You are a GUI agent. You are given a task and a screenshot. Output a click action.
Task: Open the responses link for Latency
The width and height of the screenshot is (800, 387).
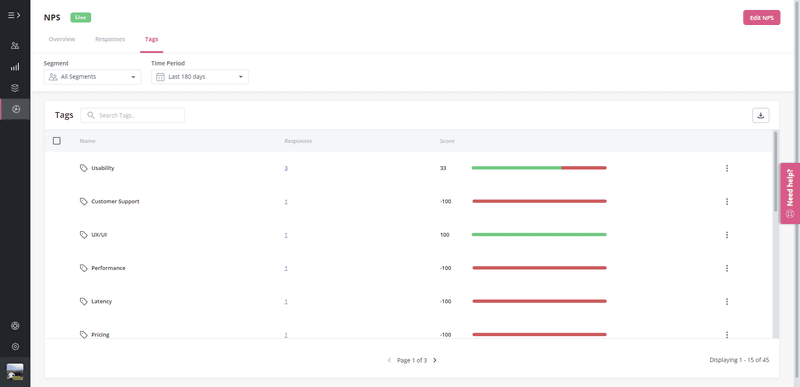point(286,301)
